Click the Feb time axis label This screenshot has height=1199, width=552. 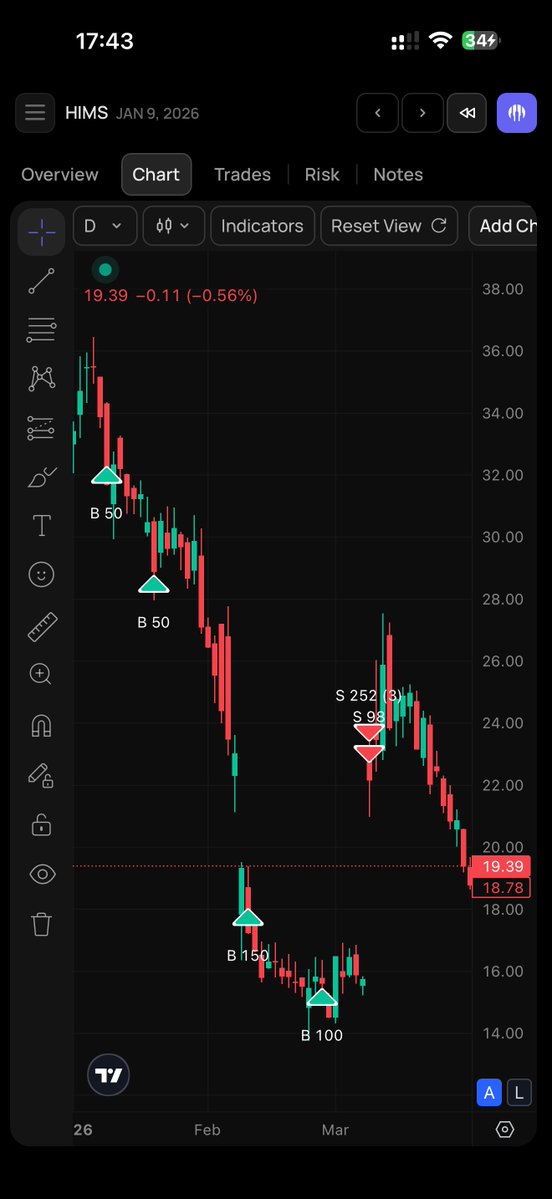click(x=207, y=1129)
